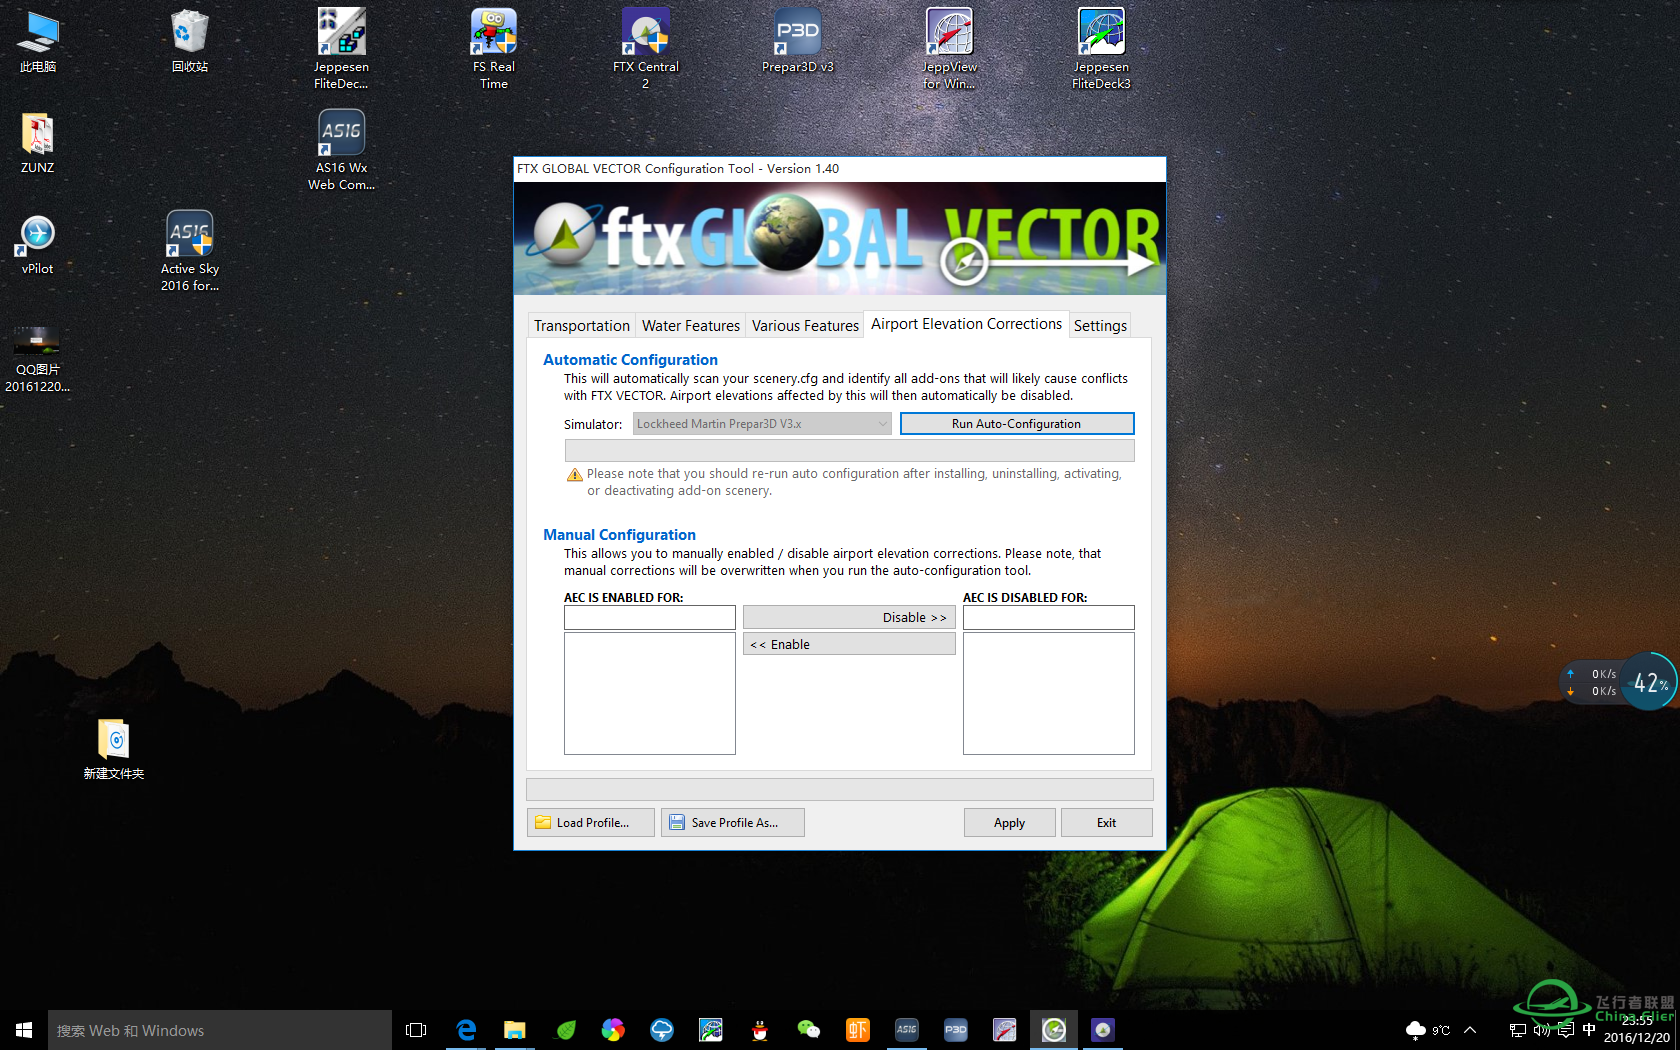Select FS Real Time desktop shortcut
This screenshot has width=1680, height=1050.
pos(494,49)
